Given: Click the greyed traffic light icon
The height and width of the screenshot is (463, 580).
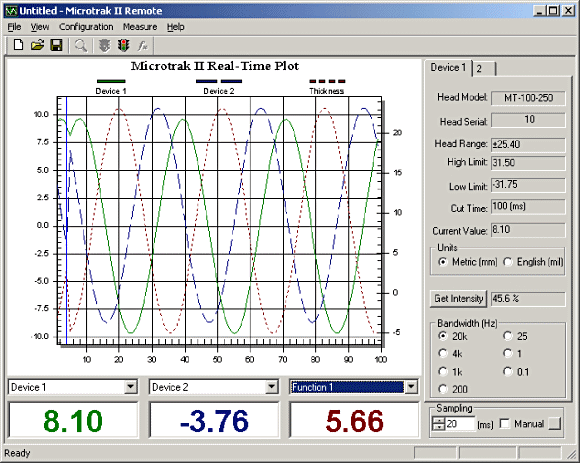Looking at the screenshot, I should coord(105,46).
